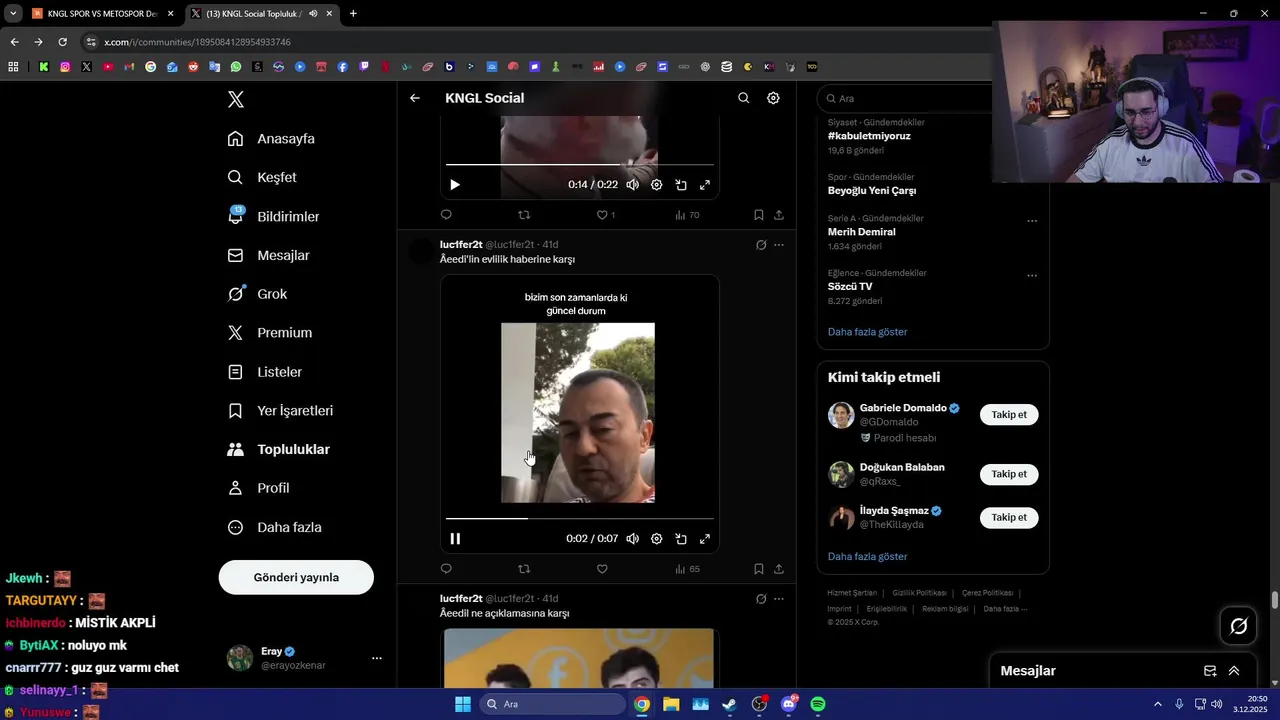The height and width of the screenshot is (720, 1280).
Task: Open account menu dots next to Eray
Action: tap(377, 658)
